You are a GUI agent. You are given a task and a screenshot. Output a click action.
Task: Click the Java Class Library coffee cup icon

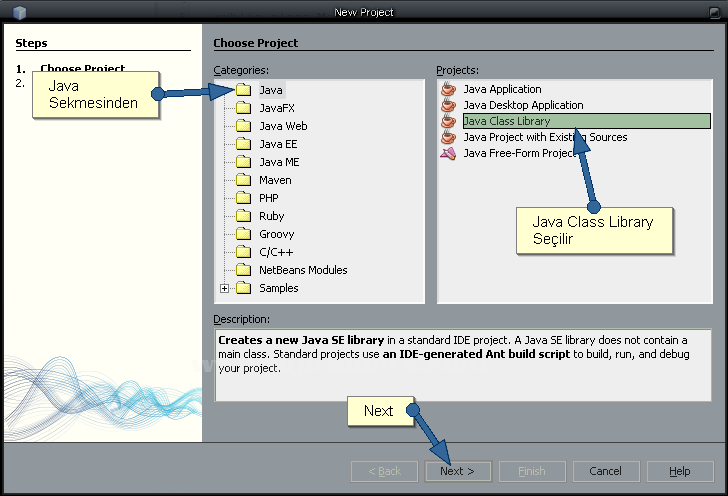[448, 121]
